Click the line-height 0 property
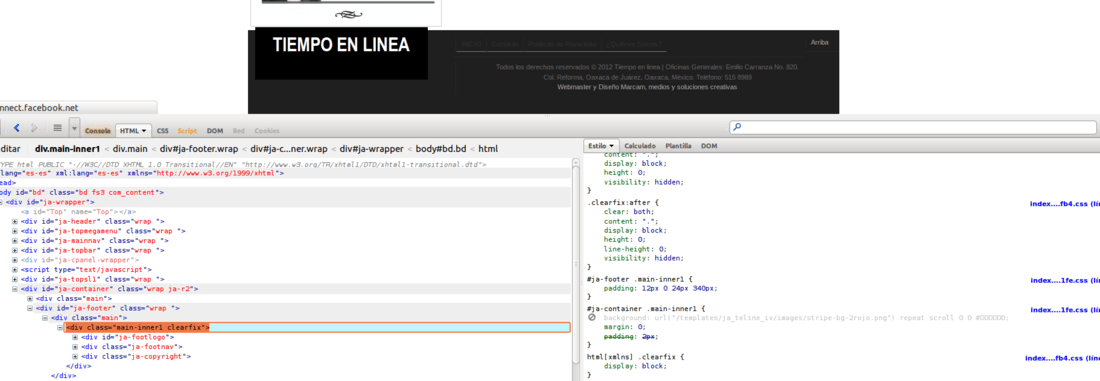The width and height of the screenshot is (1100, 381). click(x=635, y=248)
